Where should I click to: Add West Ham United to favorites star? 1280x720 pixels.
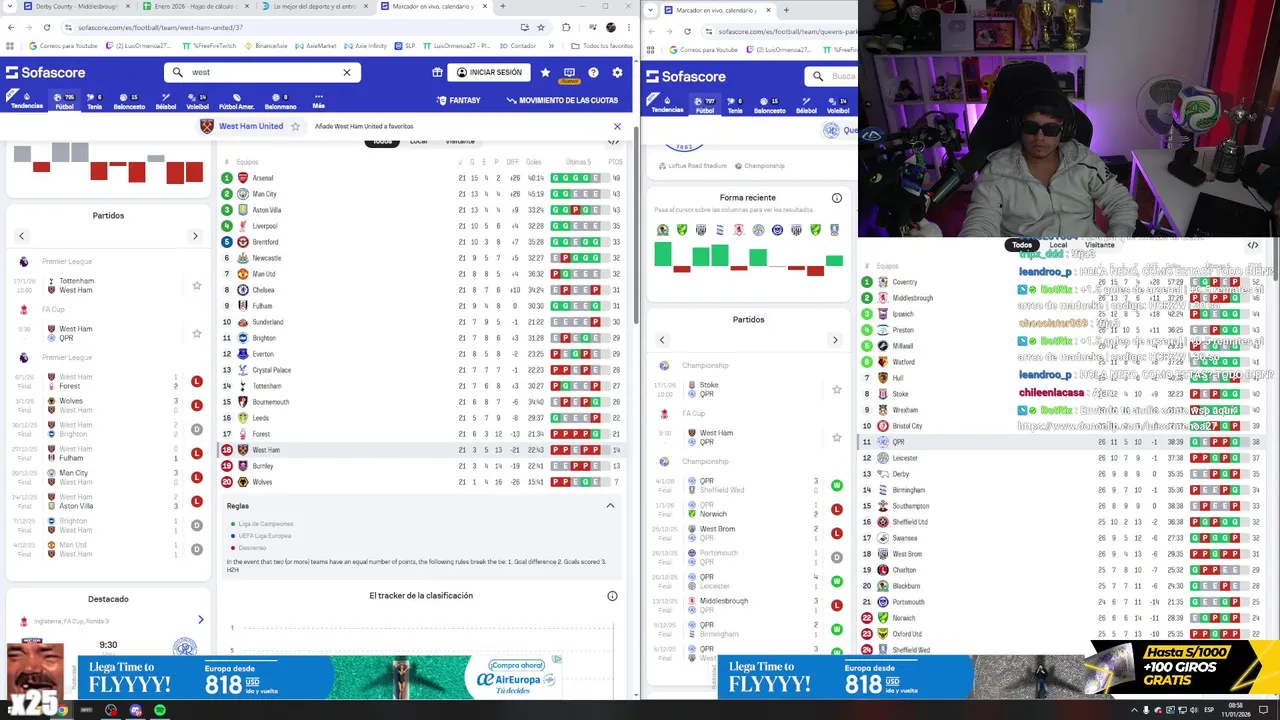(295, 126)
